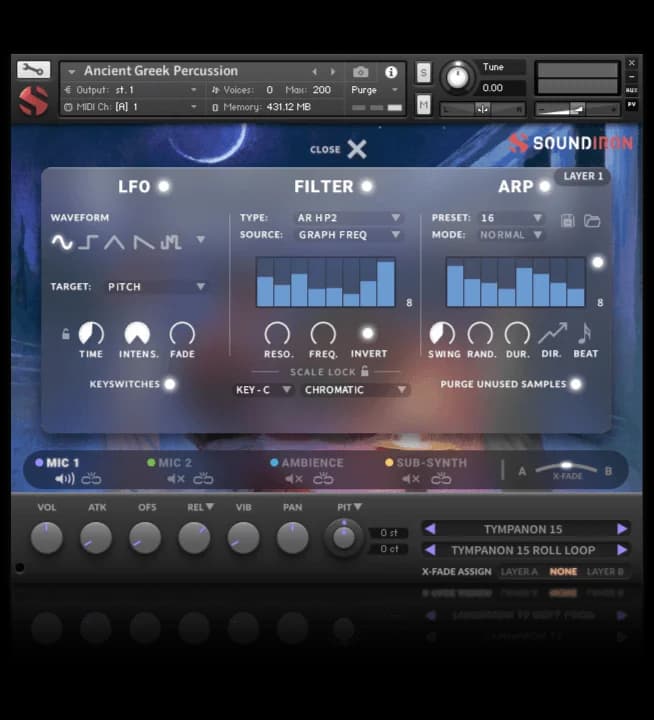
Task: Switch to the AMBIENCE mic tab
Action: [x=311, y=463]
